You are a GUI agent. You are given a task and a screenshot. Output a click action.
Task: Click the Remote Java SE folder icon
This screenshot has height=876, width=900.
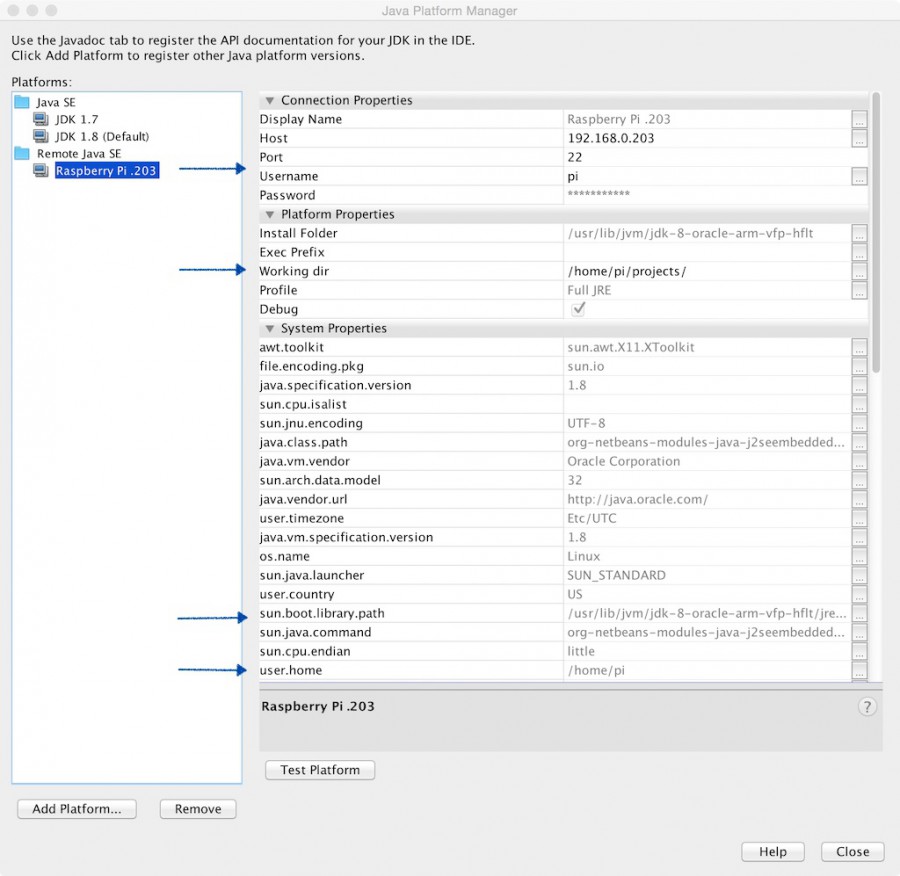tap(22, 153)
